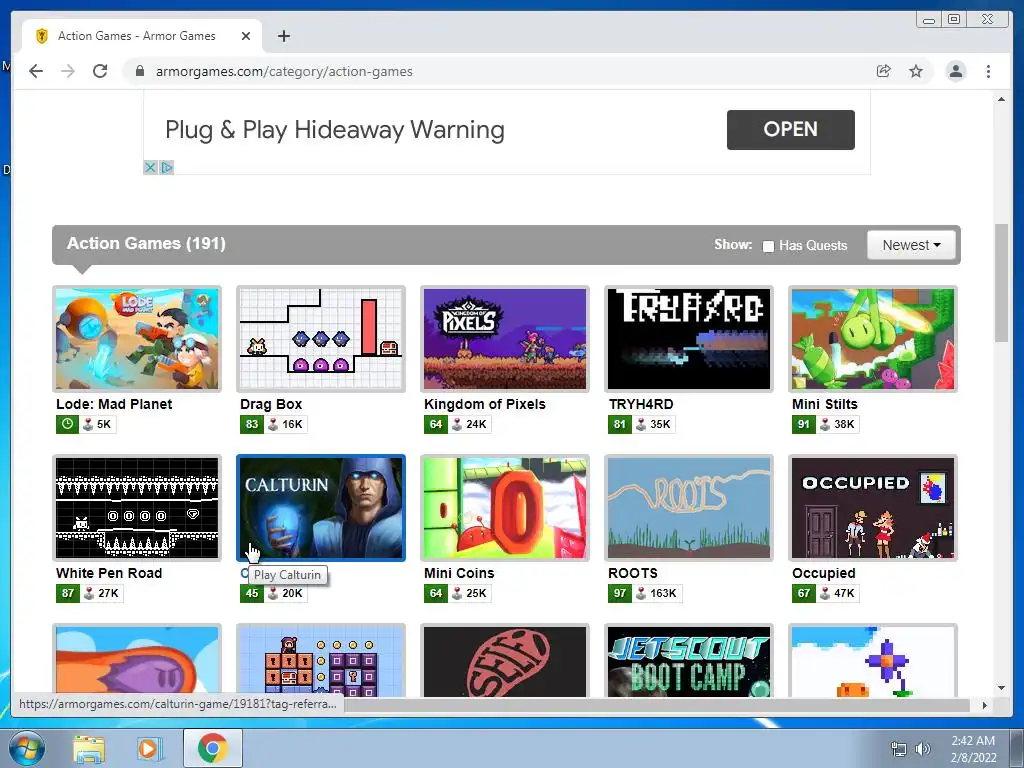Click Calturin rating badge 45

251,594
